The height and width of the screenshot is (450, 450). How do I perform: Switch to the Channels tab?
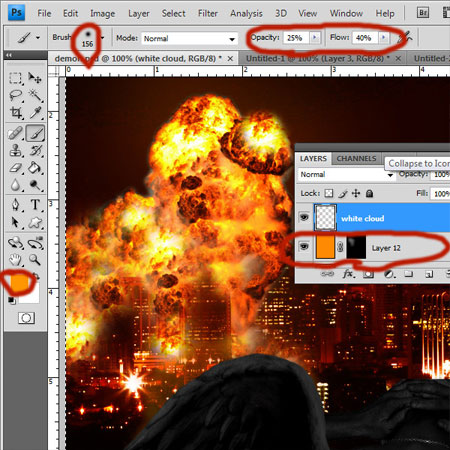[356, 158]
